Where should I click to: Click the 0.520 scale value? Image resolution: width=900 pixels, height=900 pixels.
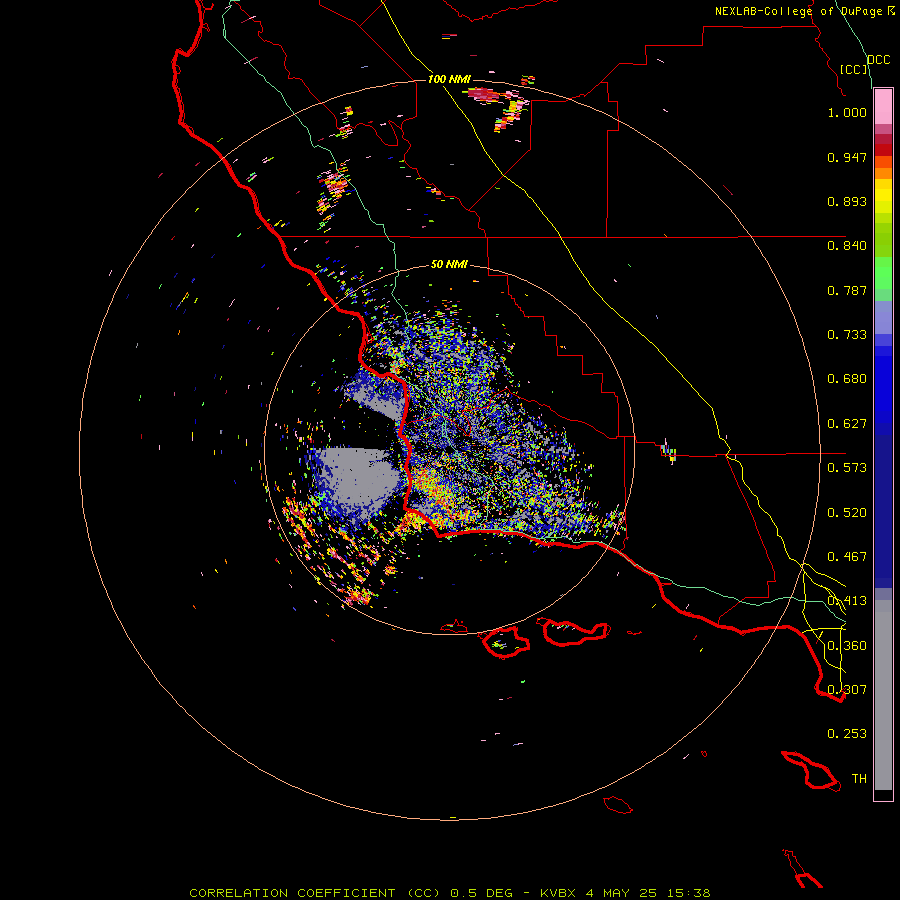[847, 513]
